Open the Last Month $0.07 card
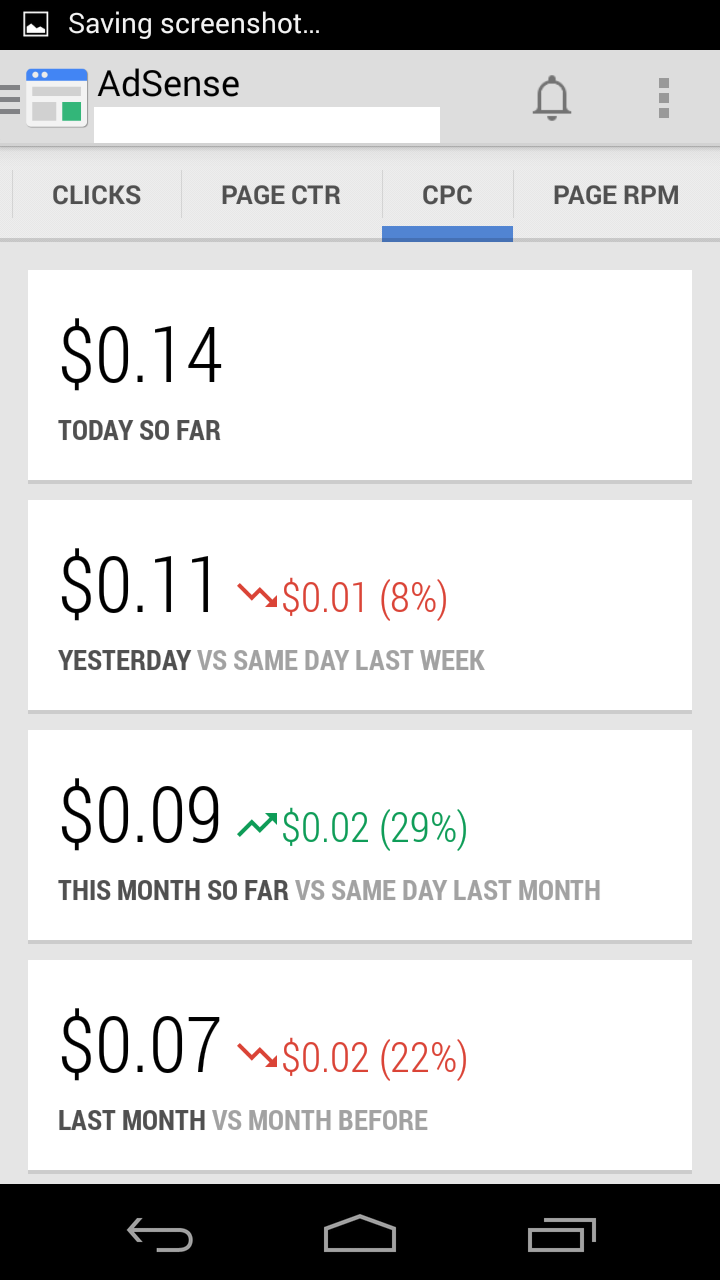Image resolution: width=720 pixels, height=1280 pixels. (x=360, y=1065)
